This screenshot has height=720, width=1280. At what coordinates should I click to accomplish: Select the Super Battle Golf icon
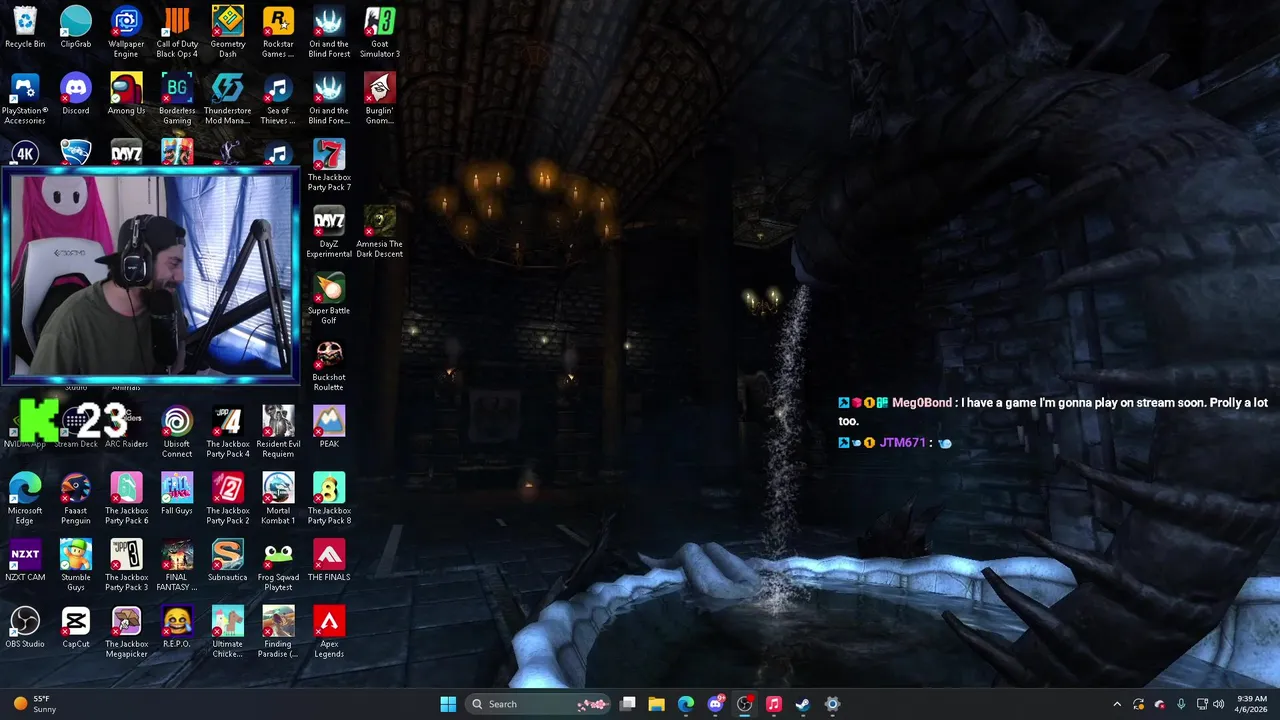pos(329,299)
